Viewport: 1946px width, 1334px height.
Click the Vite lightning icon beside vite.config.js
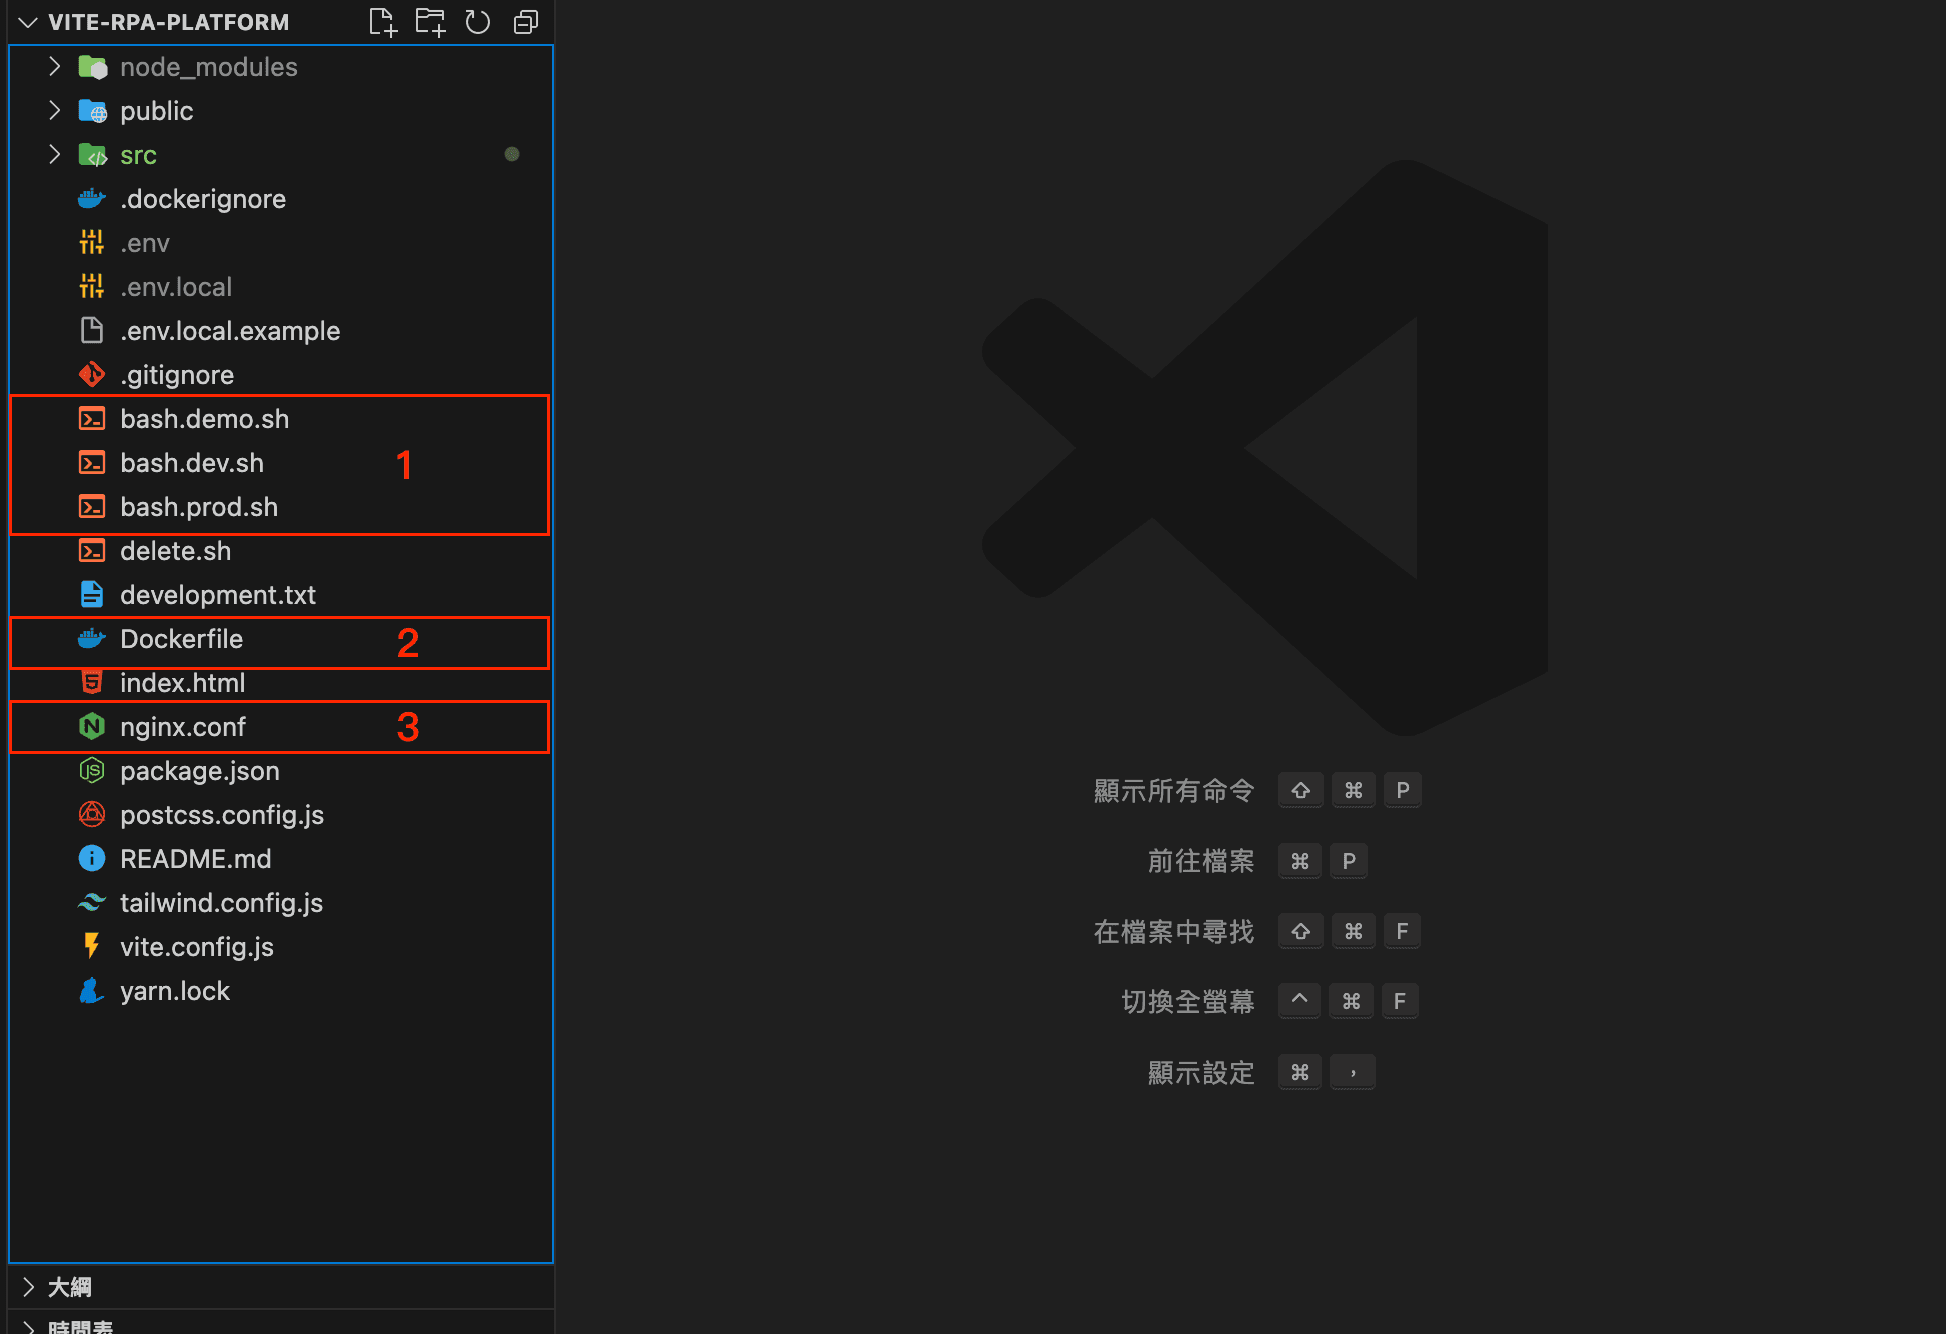click(x=92, y=947)
